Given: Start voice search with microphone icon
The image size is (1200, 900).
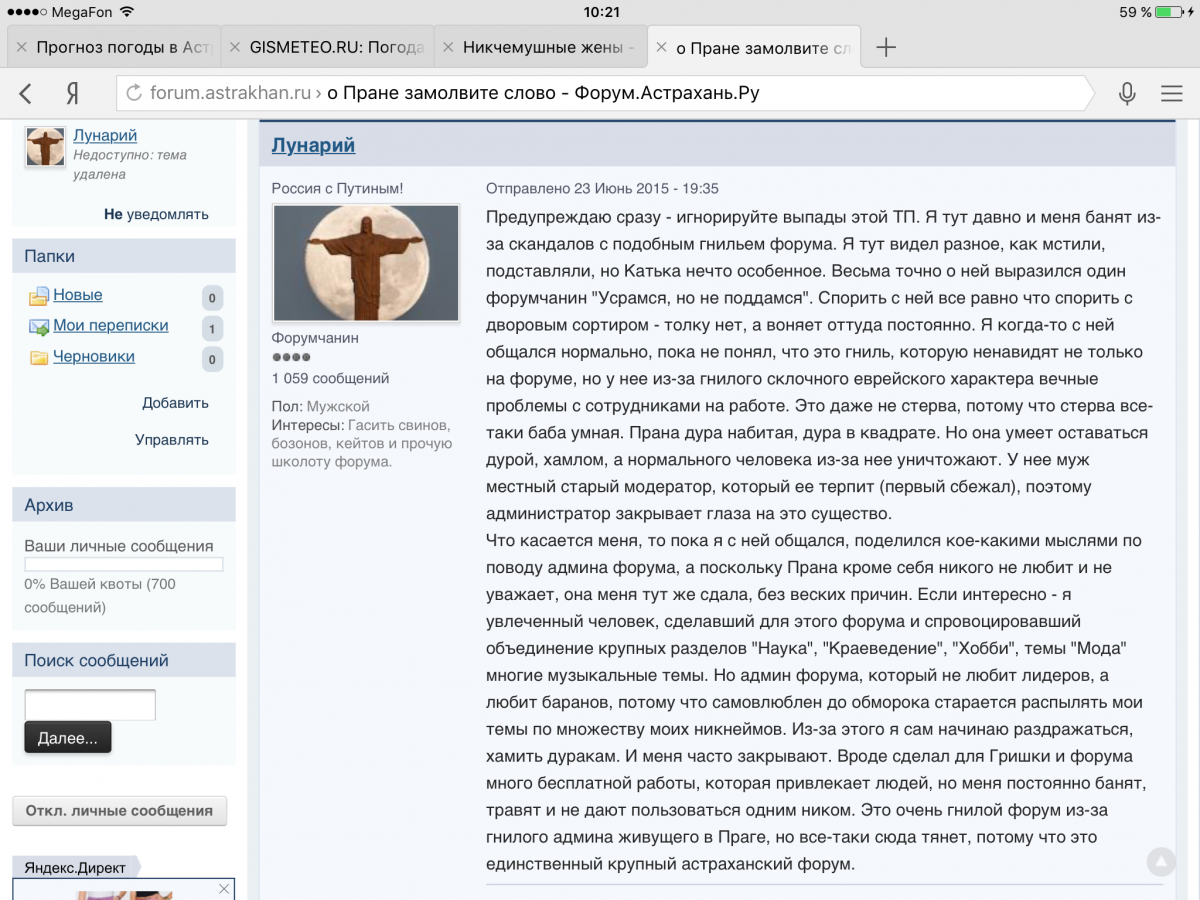Looking at the screenshot, I should pos(1127,94).
